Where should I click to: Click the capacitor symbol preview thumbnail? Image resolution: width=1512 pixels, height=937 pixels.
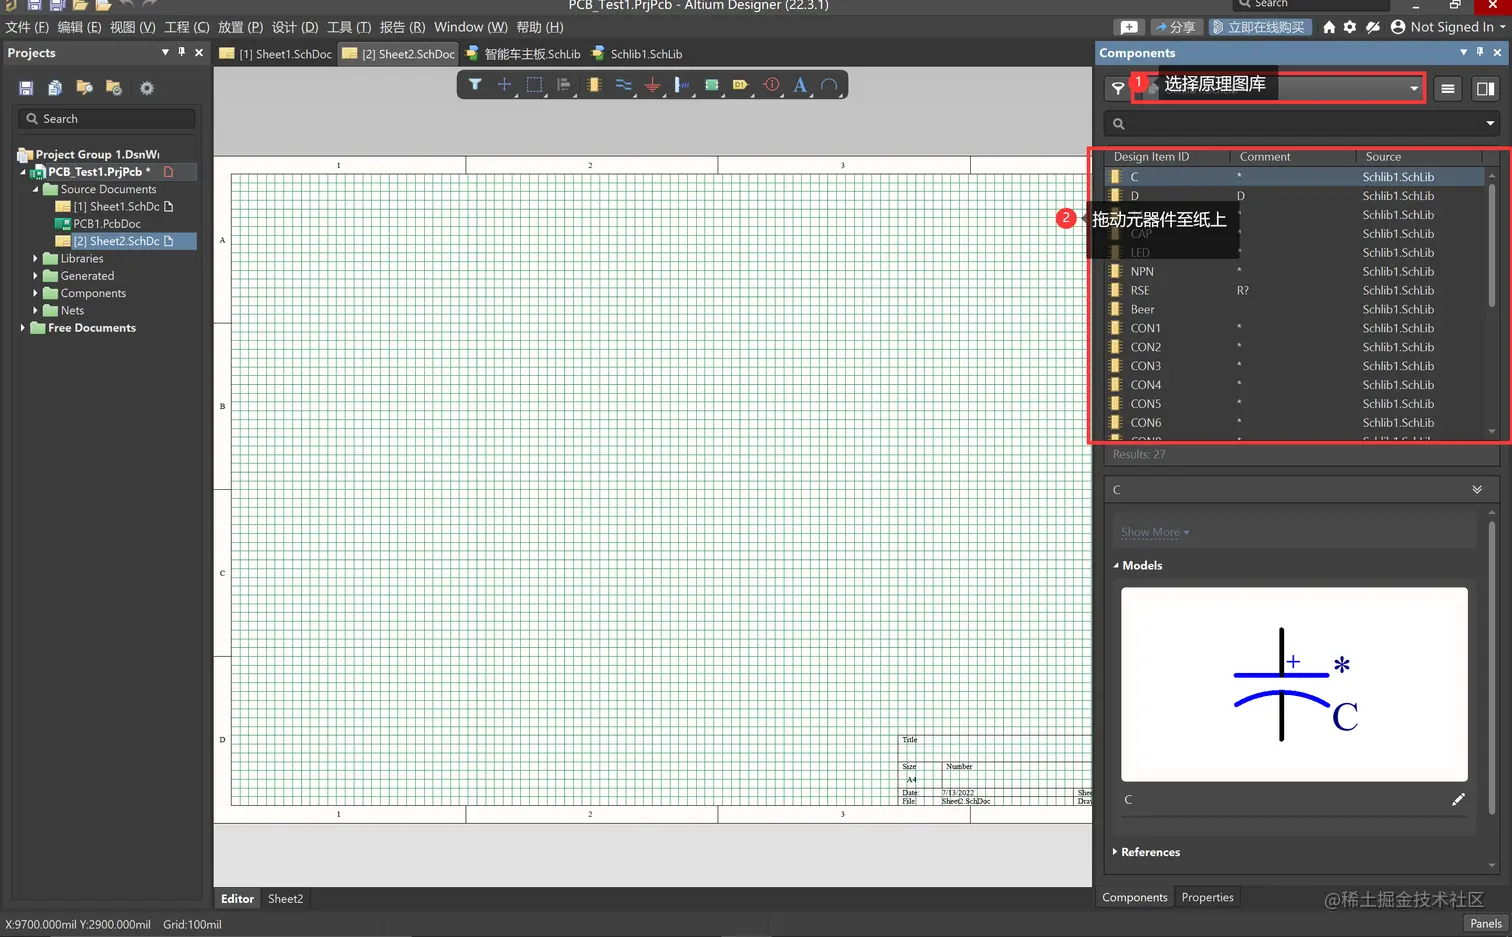click(x=1294, y=684)
